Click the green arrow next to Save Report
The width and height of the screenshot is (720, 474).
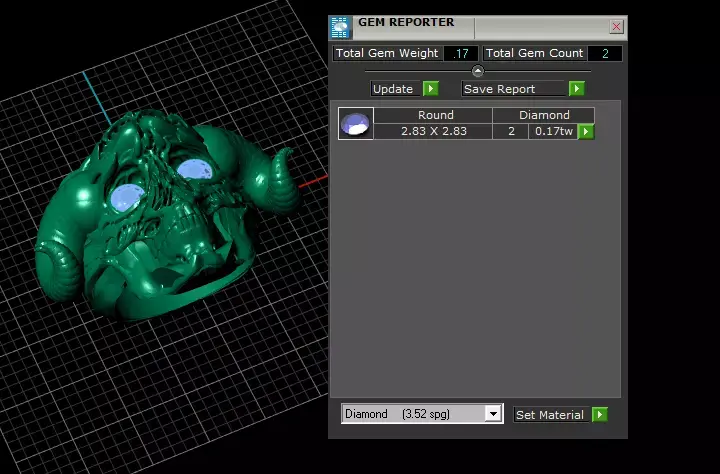(x=577, y=89)
